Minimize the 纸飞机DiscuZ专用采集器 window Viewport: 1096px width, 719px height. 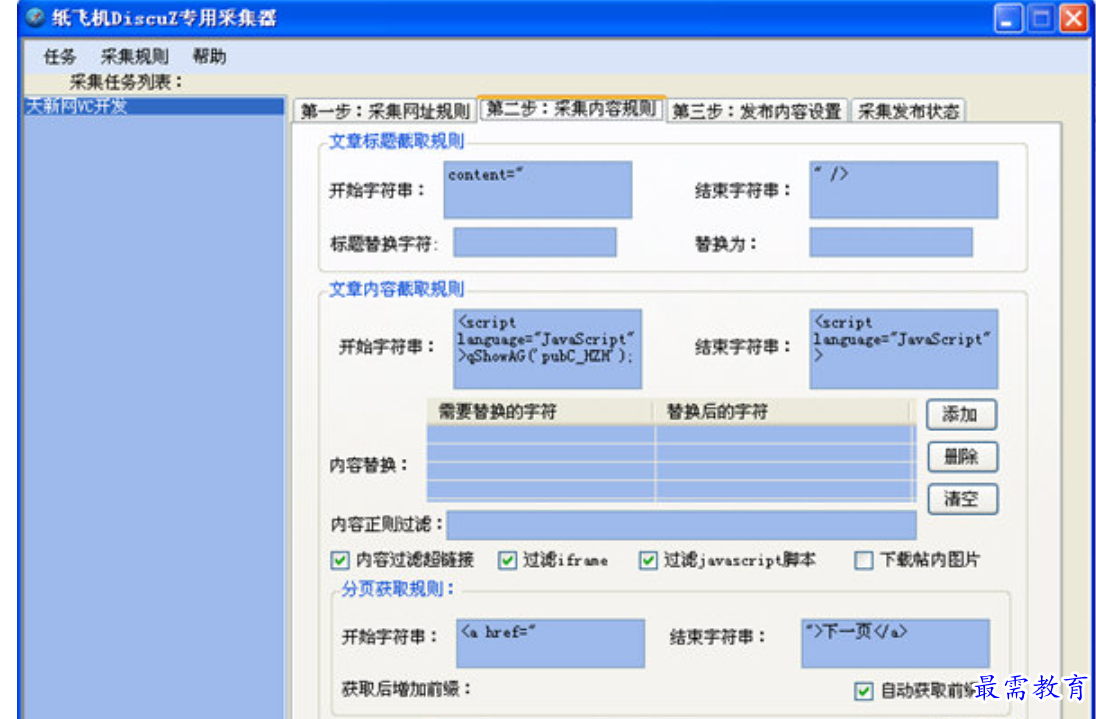[1008, 18]
